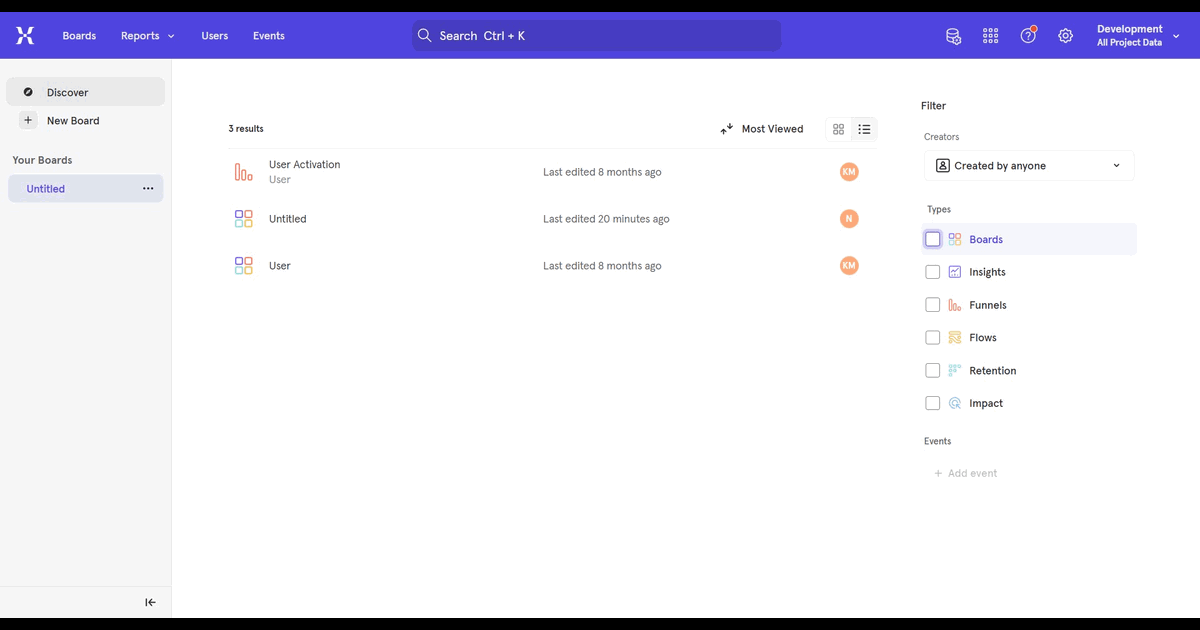Click KM avatar on User Activation row
Image resolution: width=1200 pixels, height=630 pixels.
tap(849, 172)
